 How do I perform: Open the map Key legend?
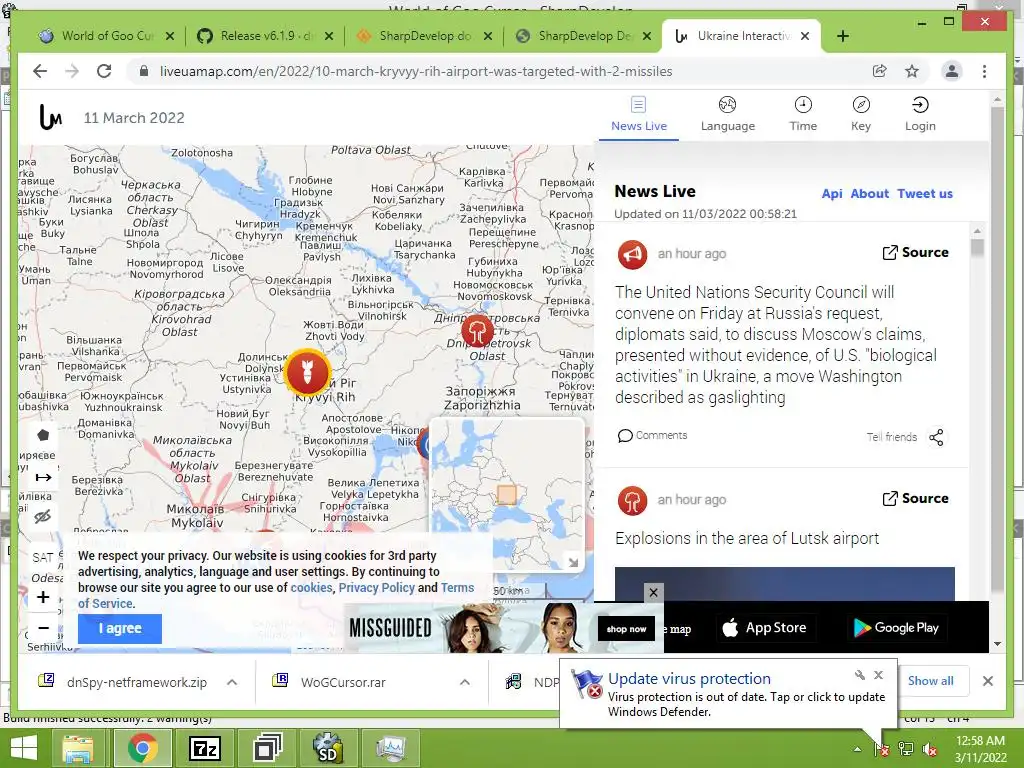[861, 114]
